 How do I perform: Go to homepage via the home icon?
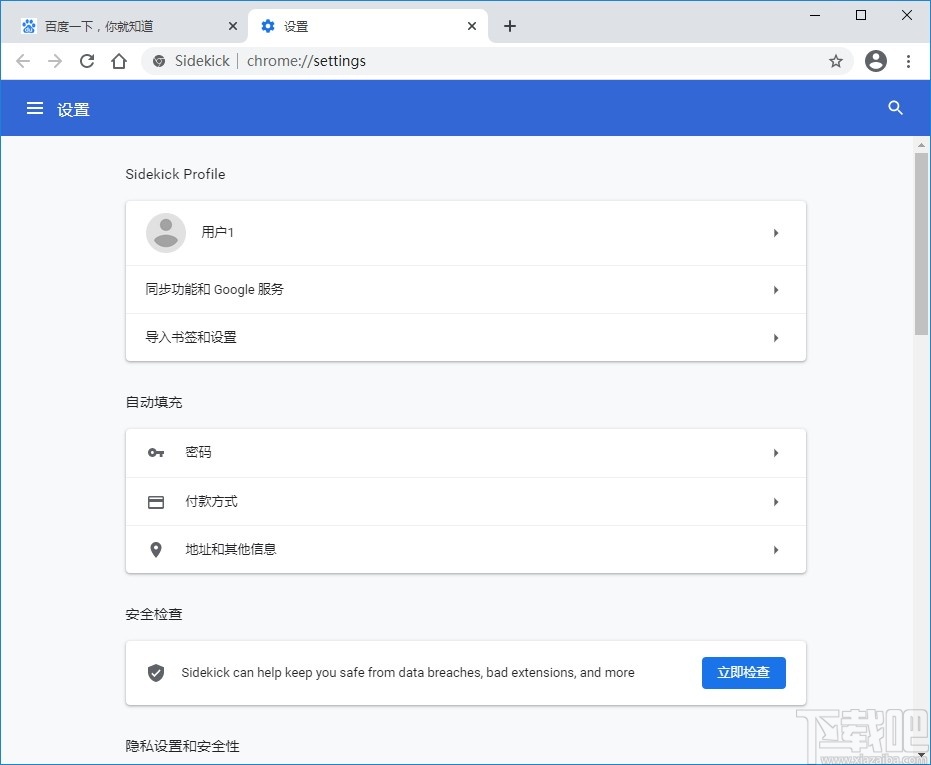[x=119, y=61]
